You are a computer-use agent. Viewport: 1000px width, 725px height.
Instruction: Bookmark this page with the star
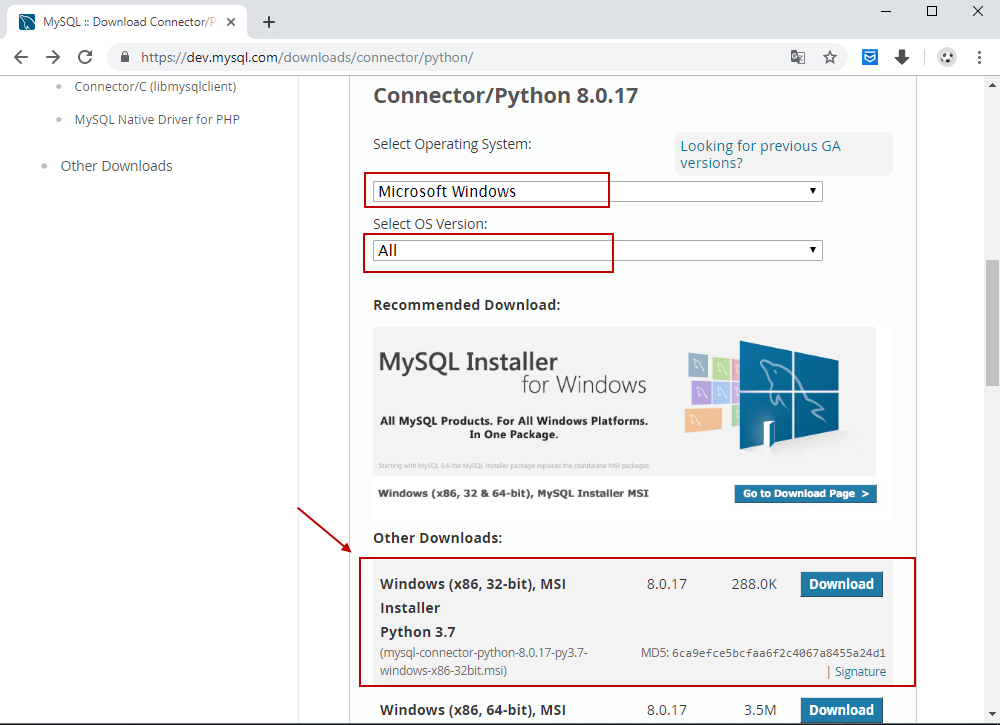pyautogui.click(x=830, y=57)
